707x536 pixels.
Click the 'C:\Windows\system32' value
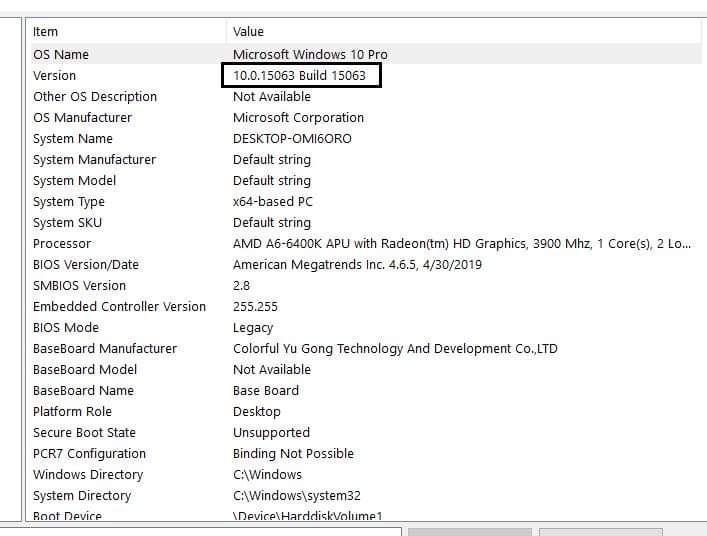(297, 496)
